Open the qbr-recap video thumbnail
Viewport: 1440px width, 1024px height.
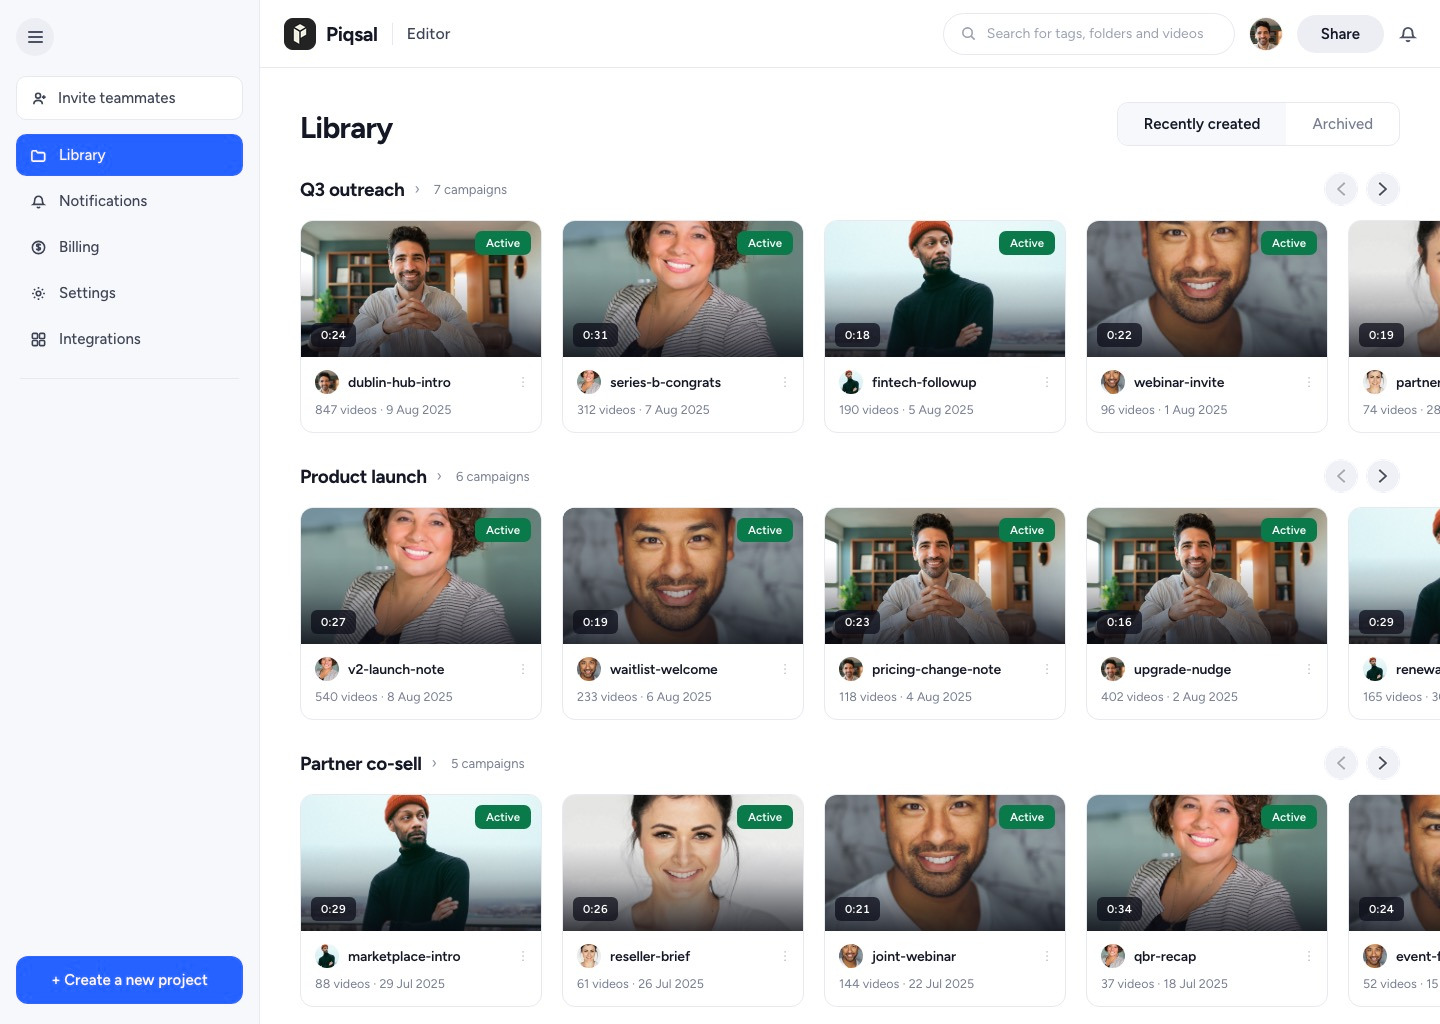click(x=1207, y=863)
